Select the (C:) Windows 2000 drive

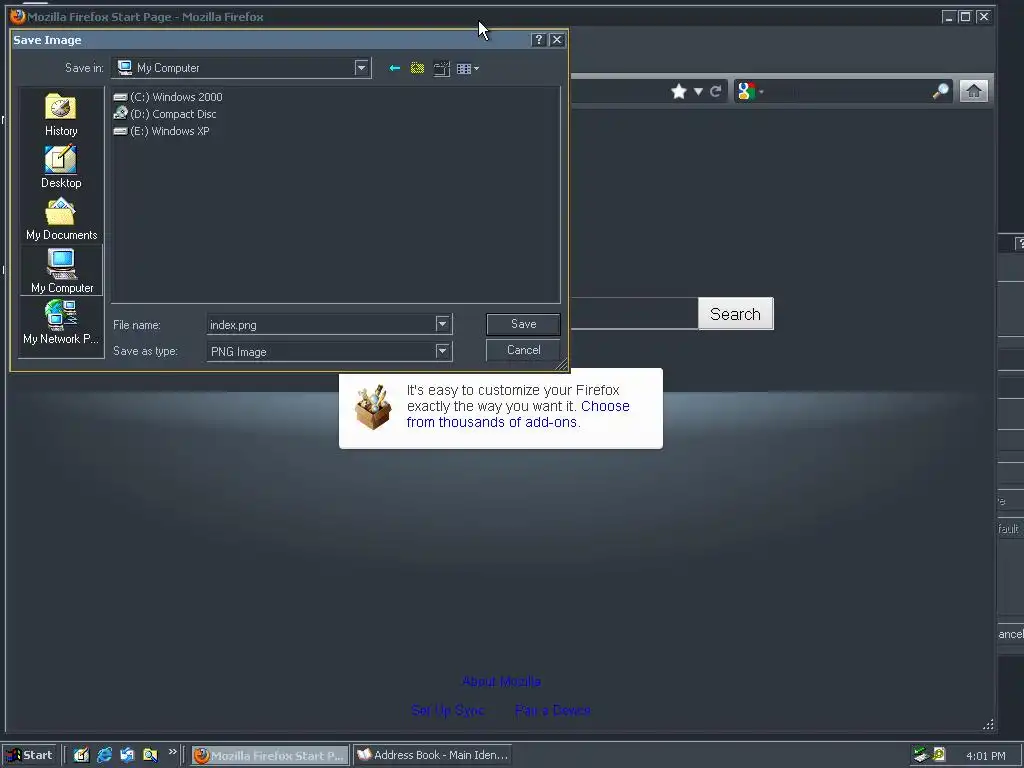pos(168,97)
